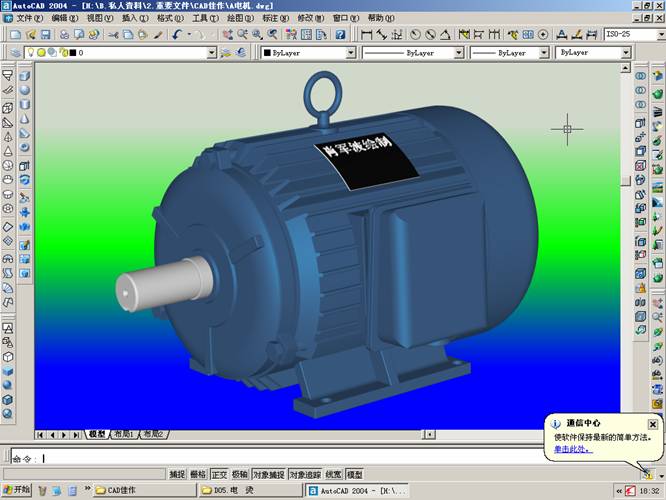This screenshot has width=666, height=500.
Task: Click the Diameter Dimension tool
Action: [430, 35]
